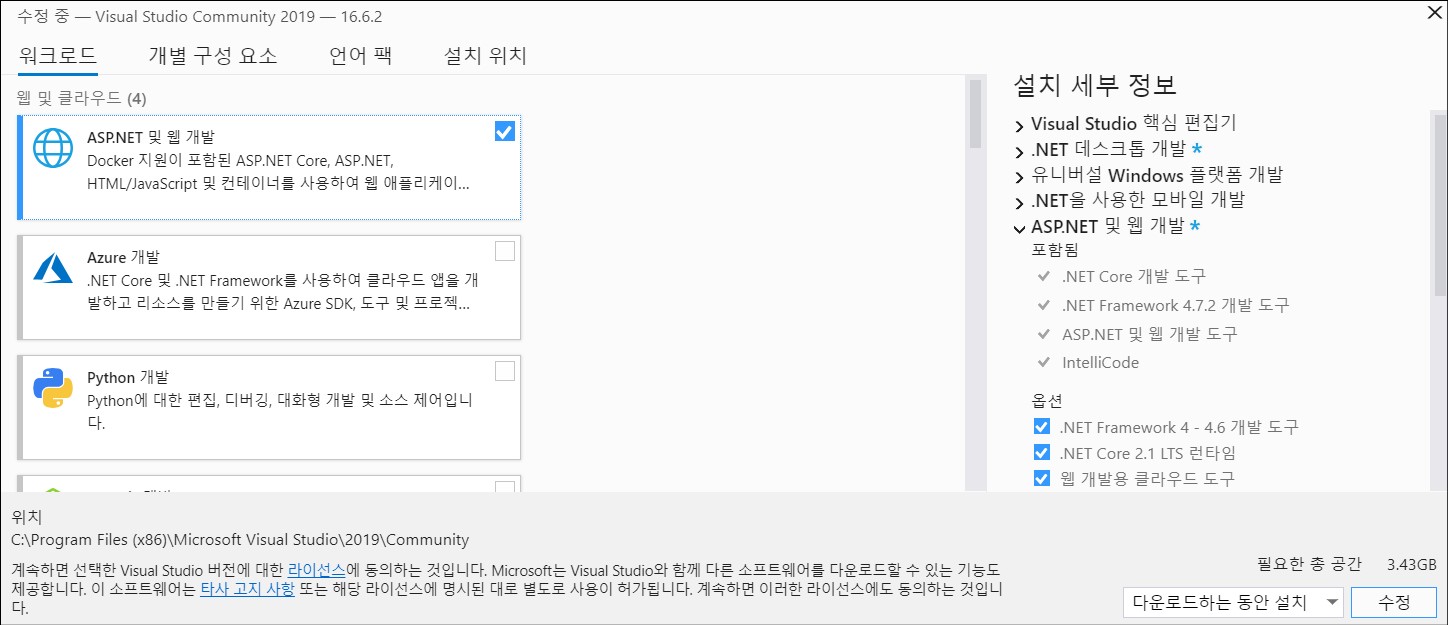Switch to the 설치 위치 tab
1448x625 pixels.
coord(485,56)
